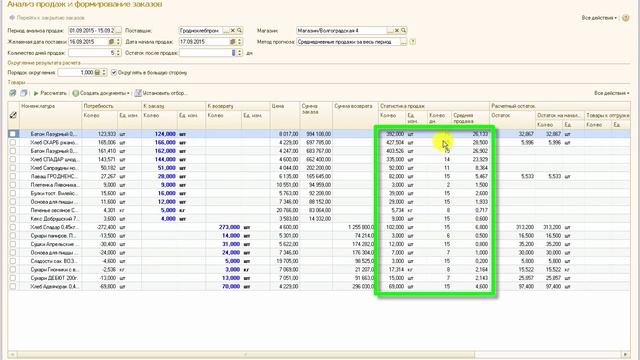Click the rounding order spinner arrows
Viewport: 640px width, 360px height.
[x=104, y=72]
